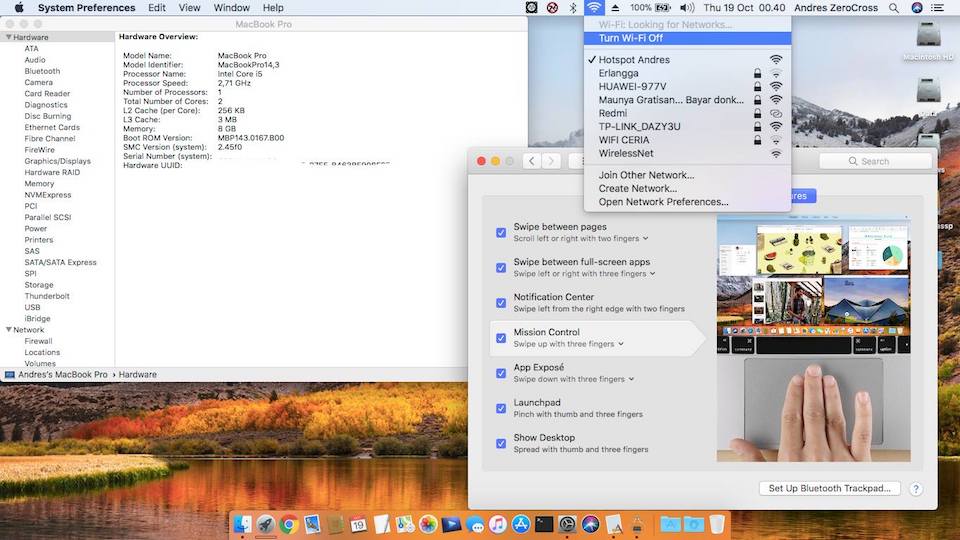Open 'Swipe up with three fingers' dropdown
The width and height of the screenshot is (960, 540).
(568, 344)
